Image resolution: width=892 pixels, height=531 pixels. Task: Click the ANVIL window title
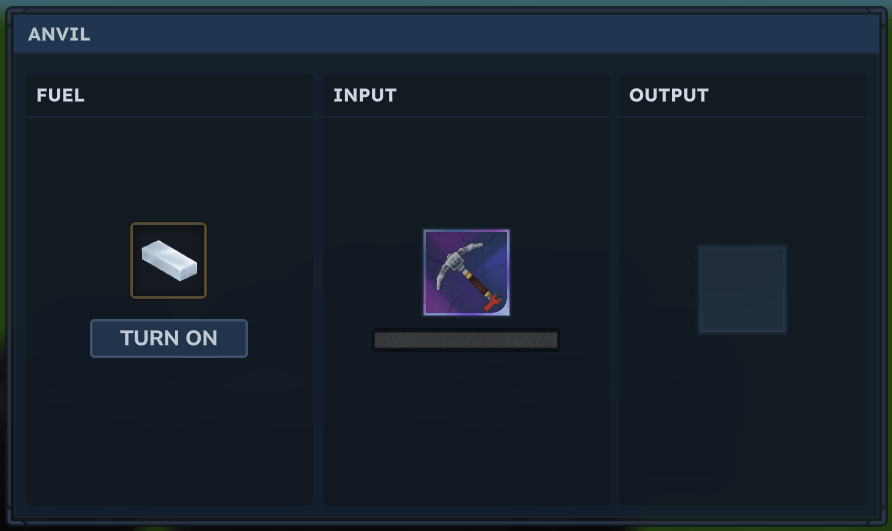(59, 35)
